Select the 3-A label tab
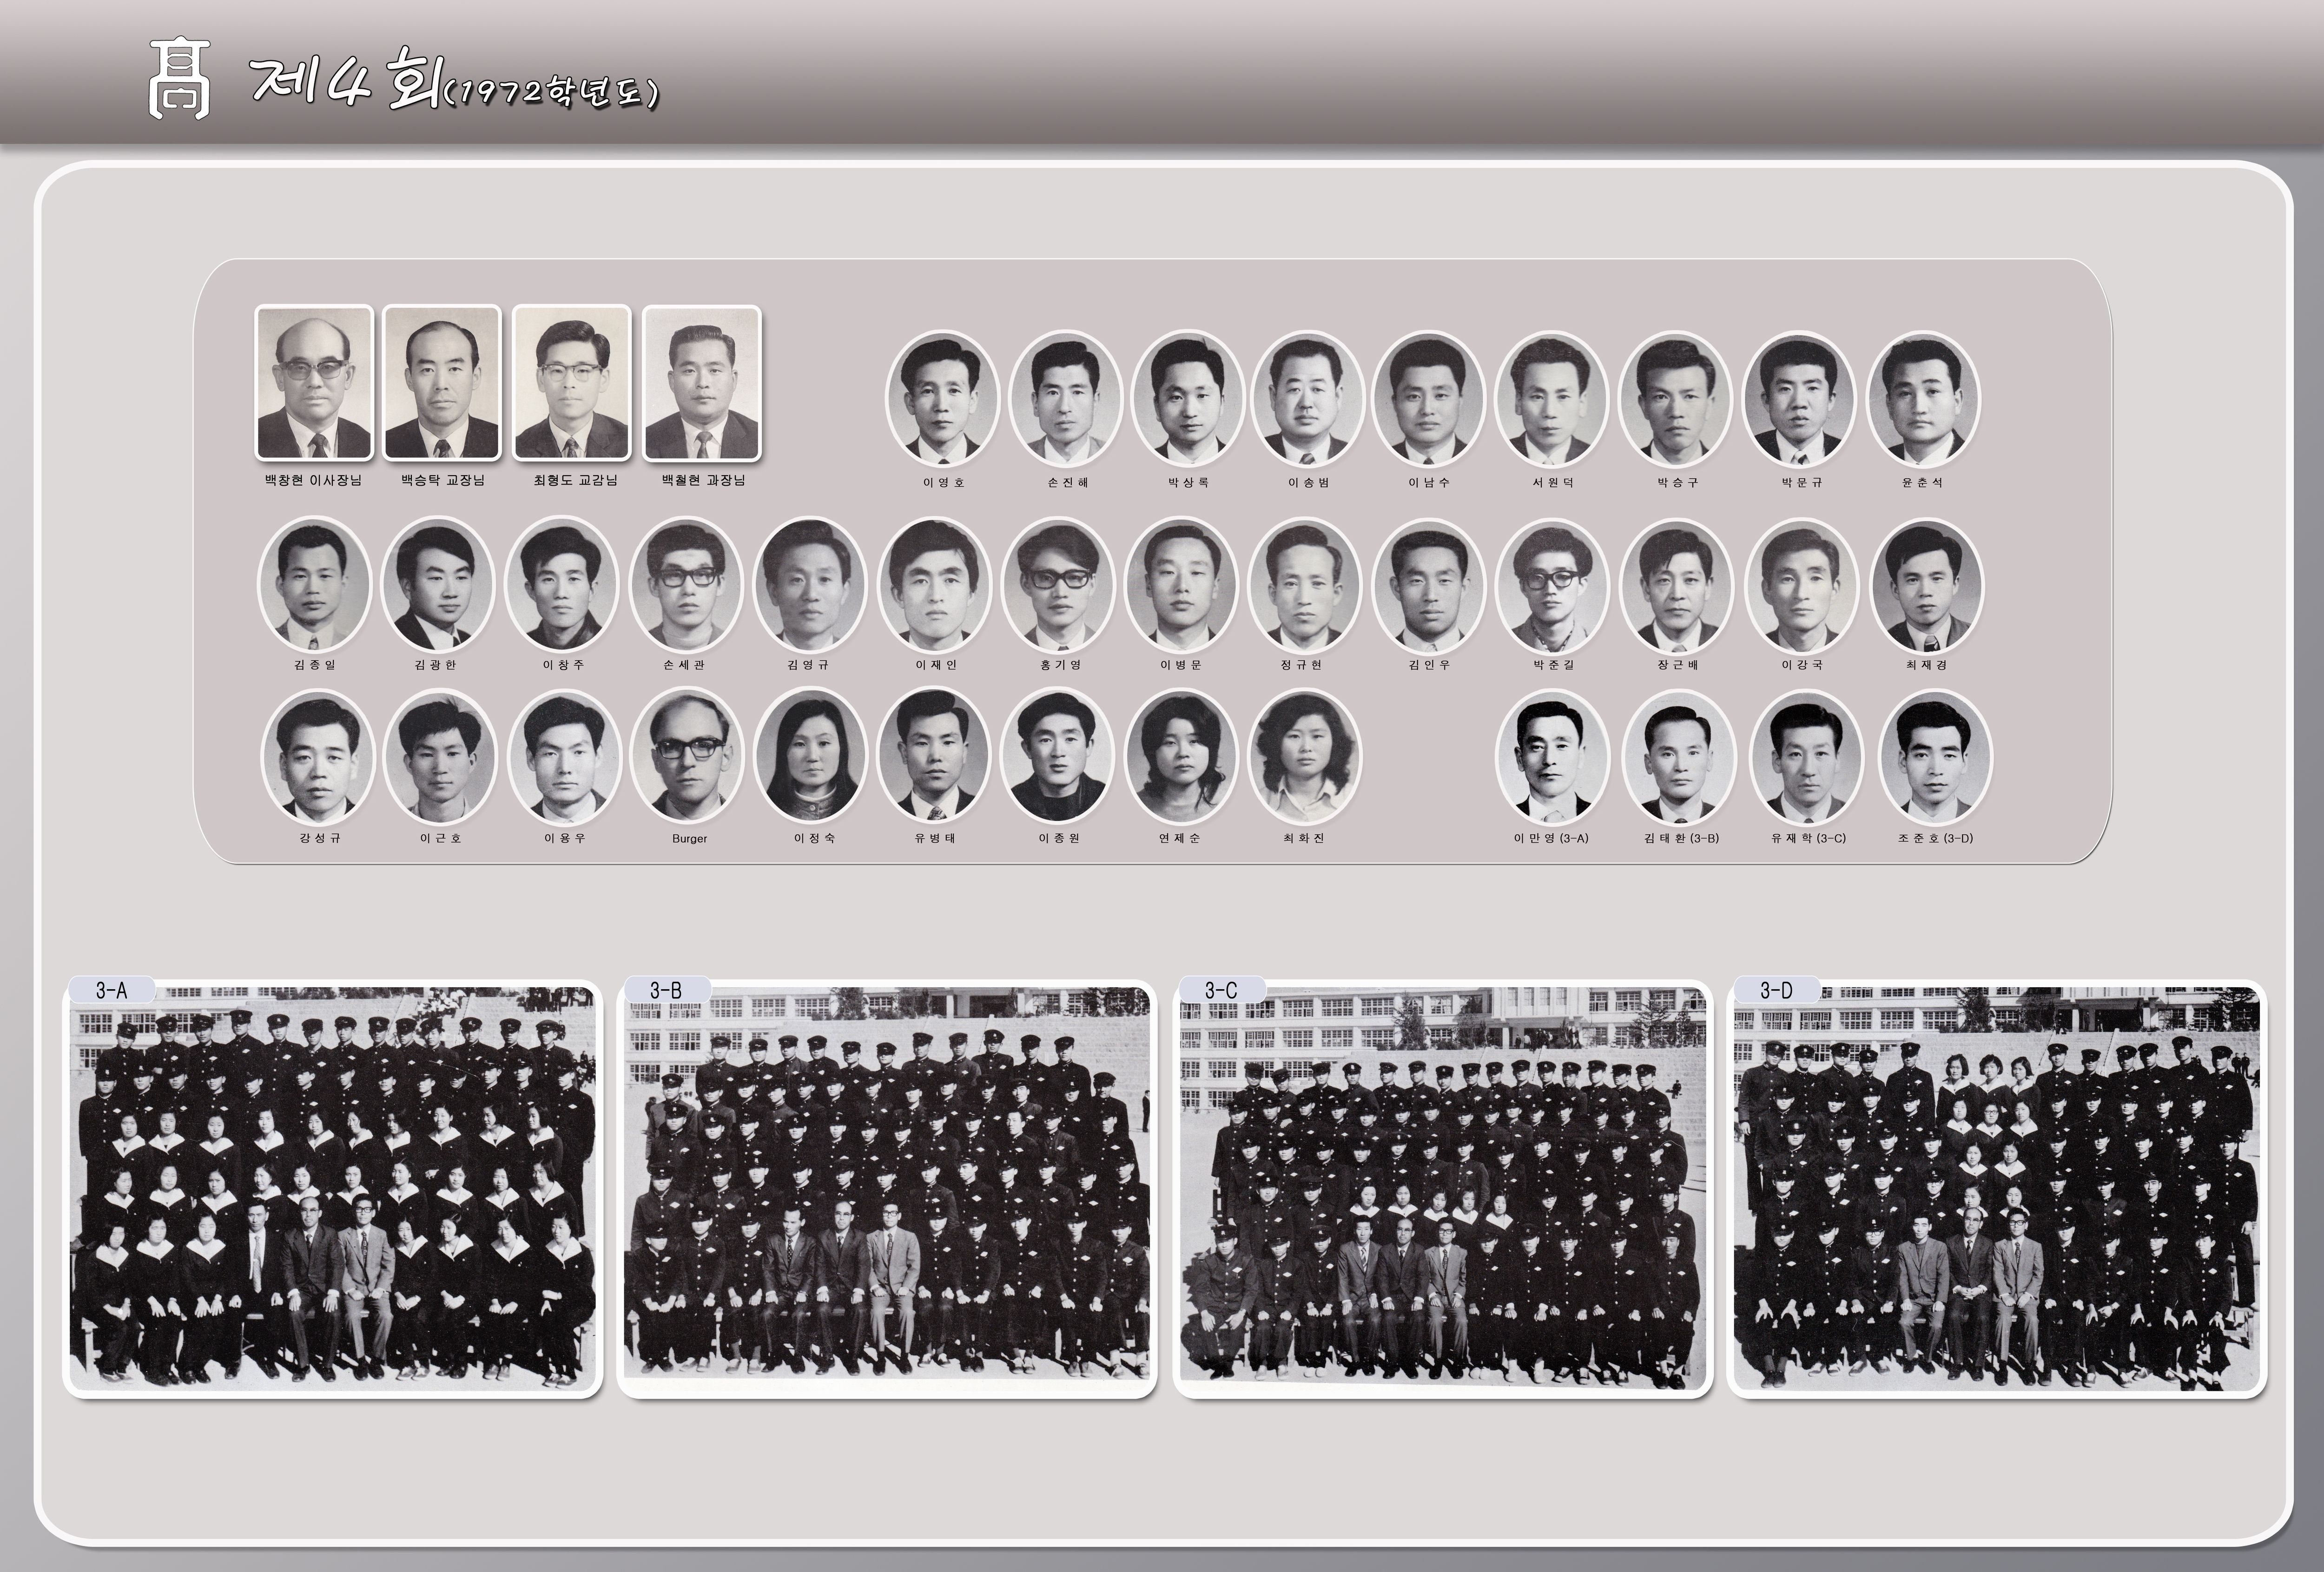The width and height of the screenshot is (2324, 1572). [111, 990]
